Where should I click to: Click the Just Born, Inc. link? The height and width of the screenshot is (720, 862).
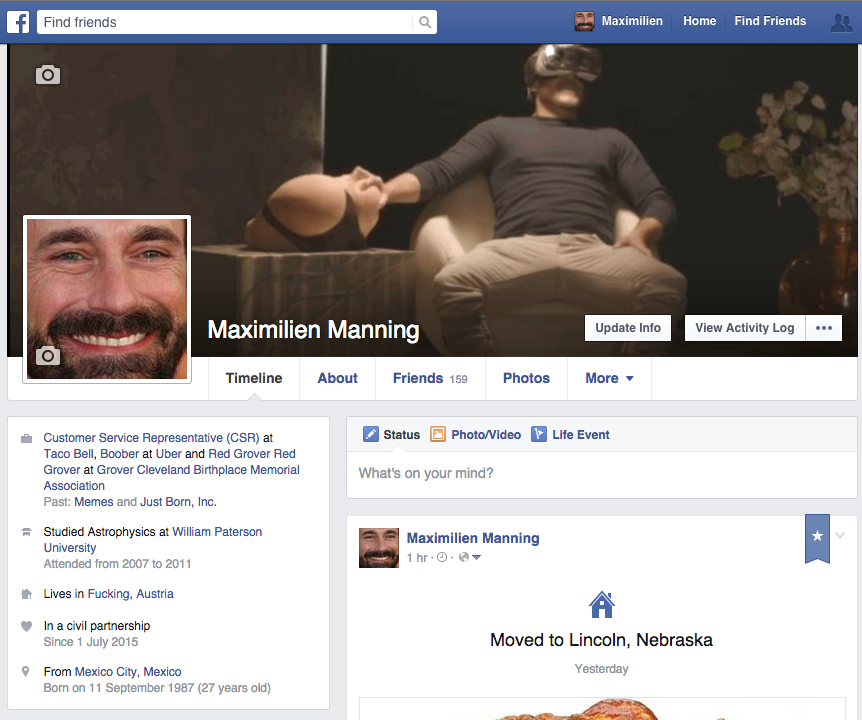coord(178,502)
